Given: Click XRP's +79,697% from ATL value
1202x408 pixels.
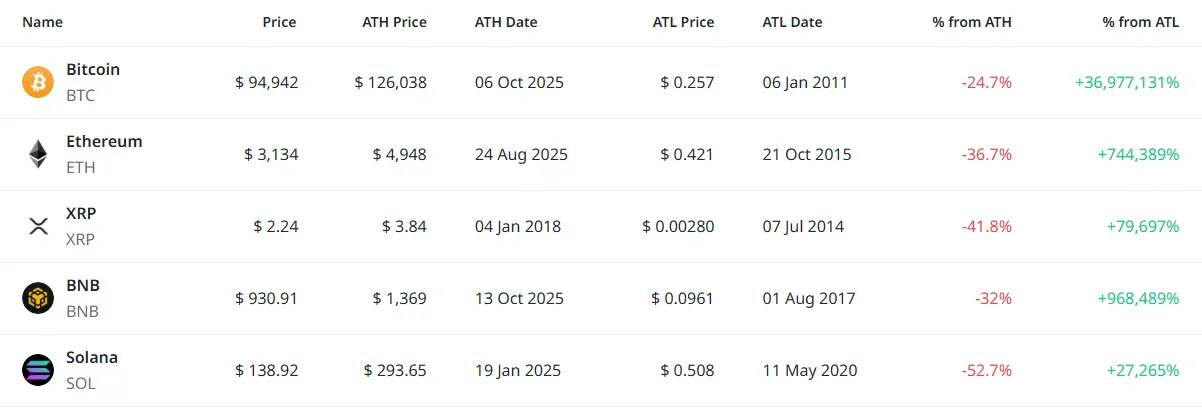Looking at the screenshot, I should 1142,226.
